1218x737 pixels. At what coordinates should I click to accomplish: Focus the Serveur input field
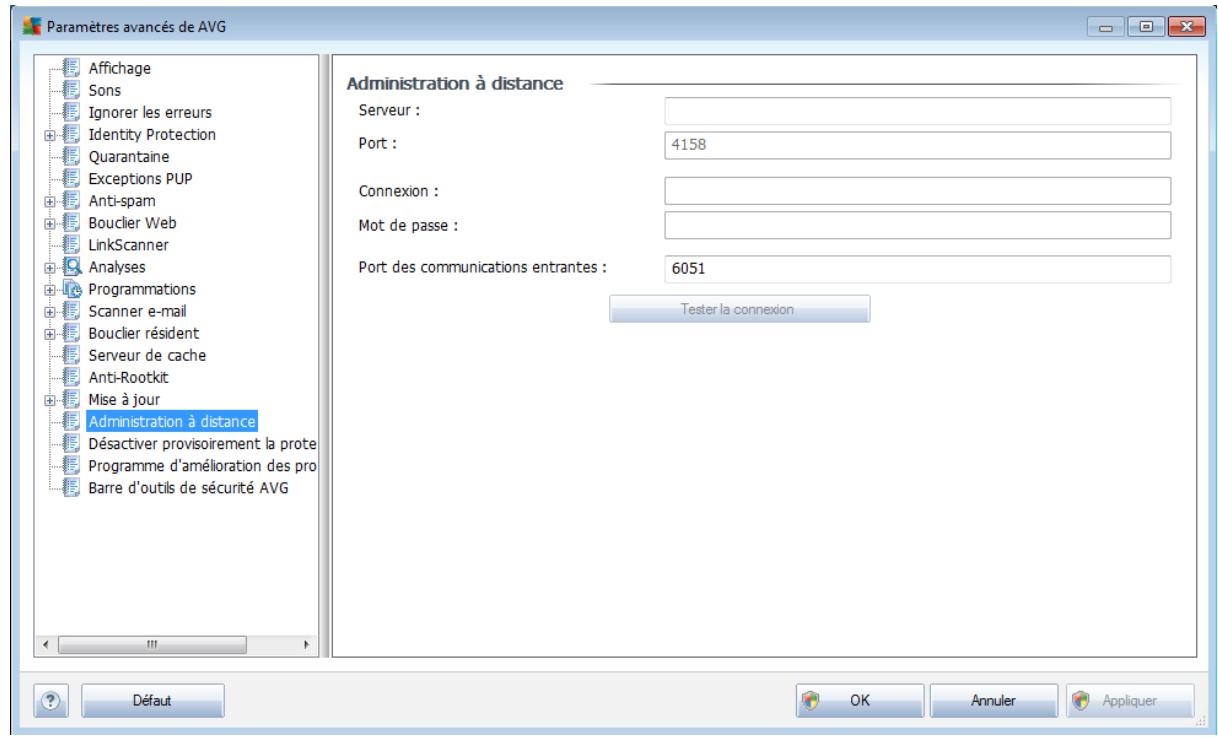(917, 110)
